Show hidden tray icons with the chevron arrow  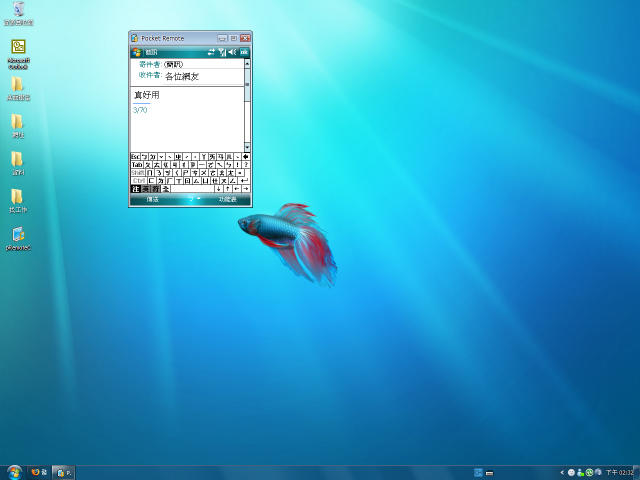(562, 473)
